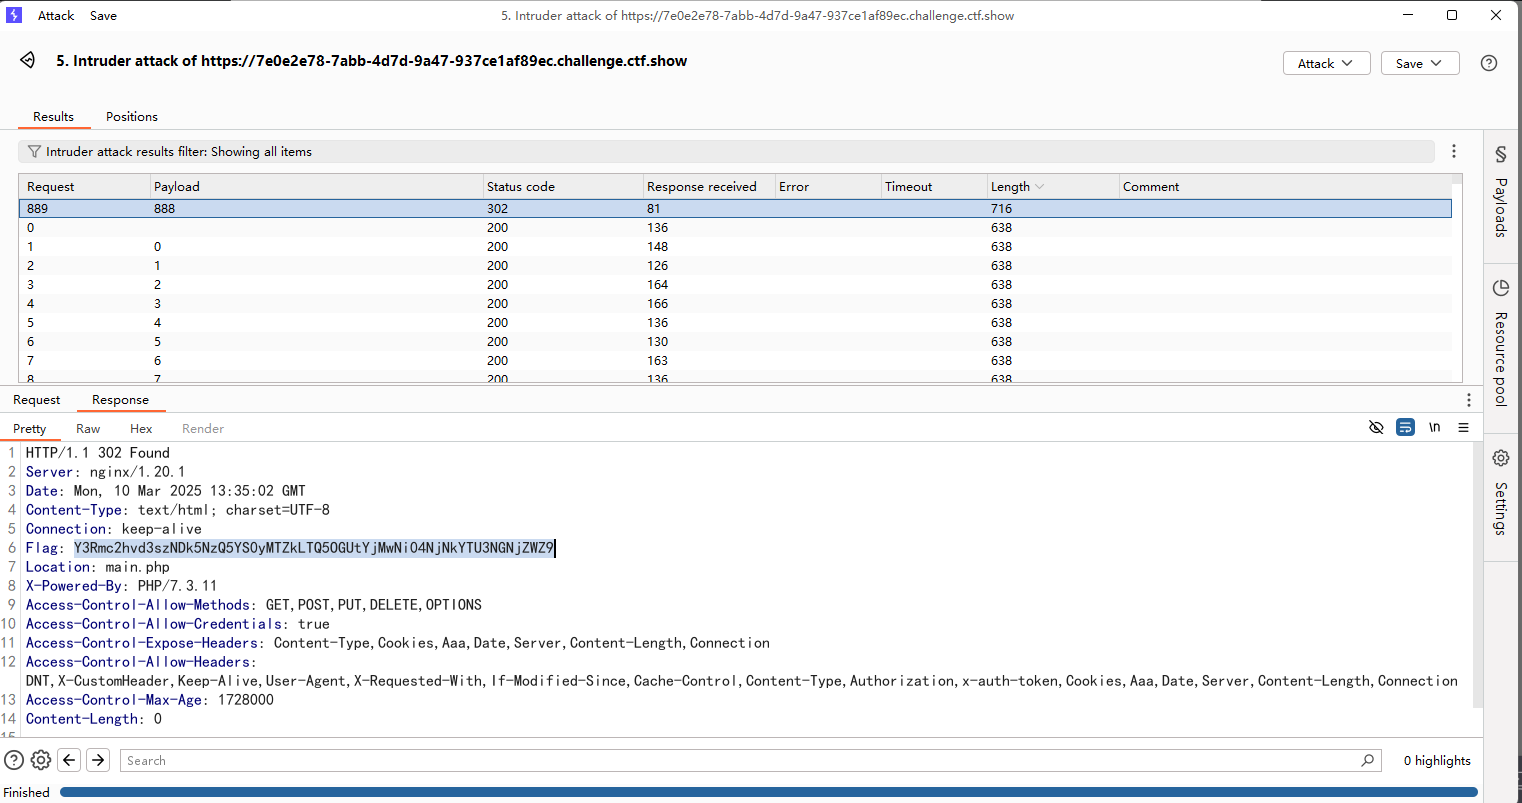Click the response Search input field
Image resolution: width=1522 pixels, height=803 pixels.
pyautogui.click(x=740, y=761)
